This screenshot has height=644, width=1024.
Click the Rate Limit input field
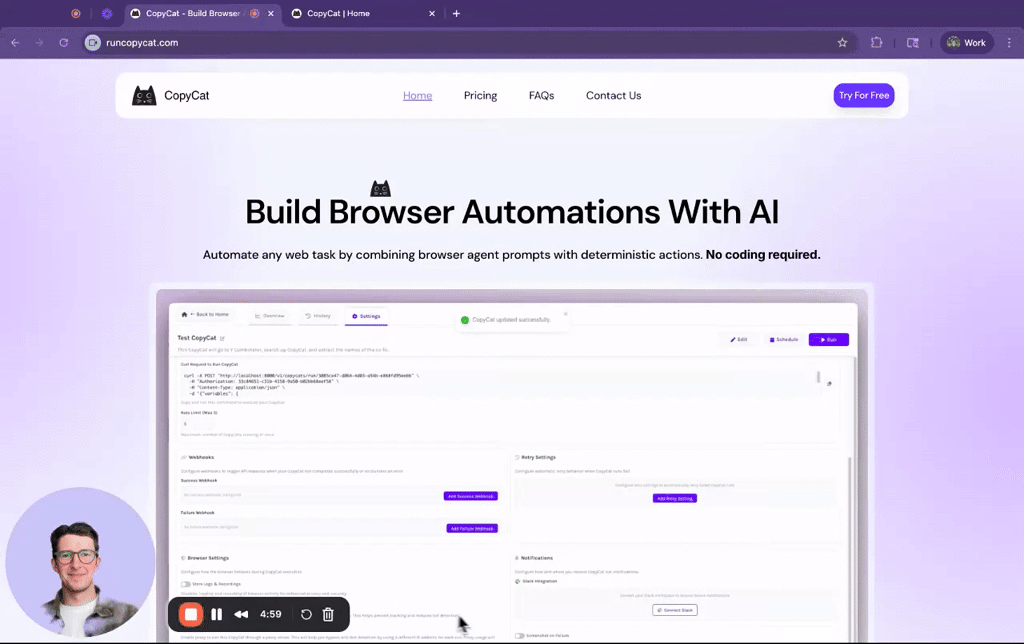click(x=198, y=424)
